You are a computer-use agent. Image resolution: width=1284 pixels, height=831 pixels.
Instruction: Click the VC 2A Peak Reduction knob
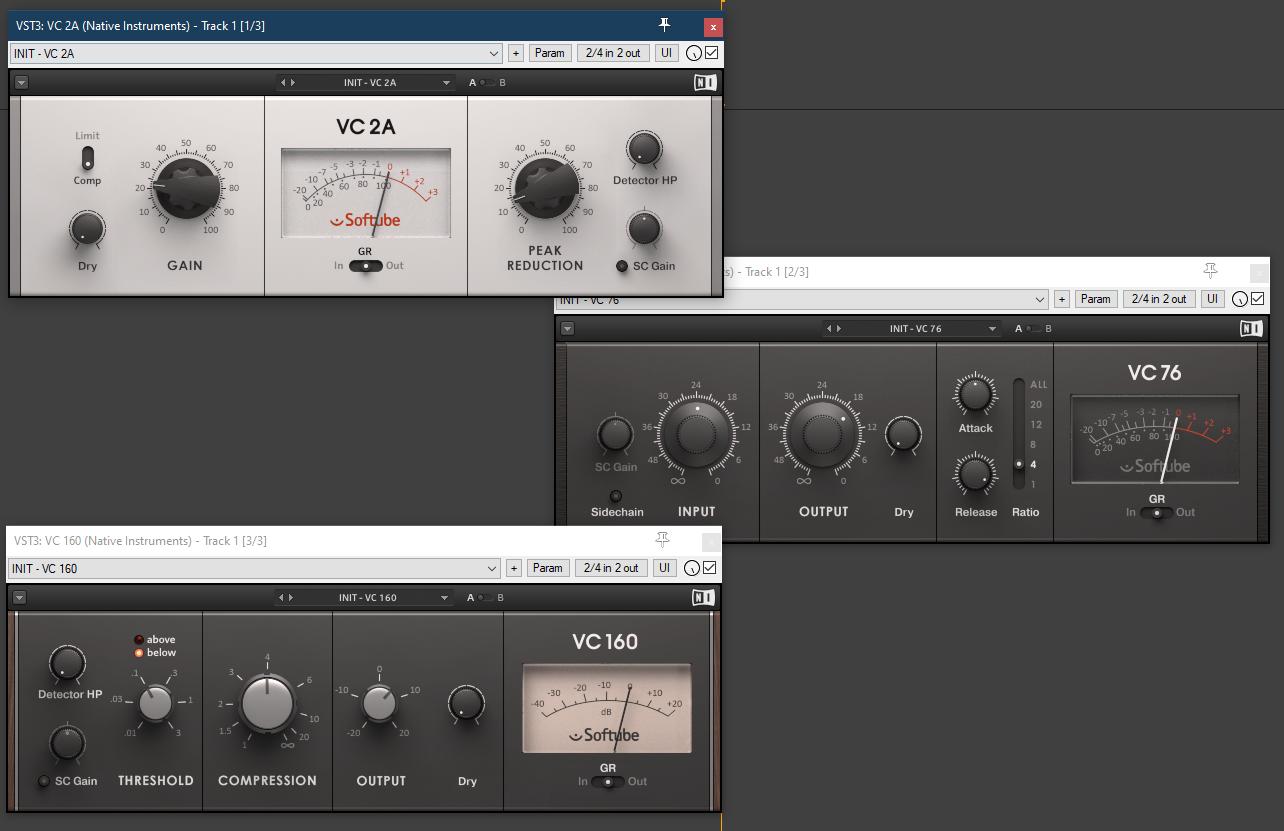click(x=546, y=187)
